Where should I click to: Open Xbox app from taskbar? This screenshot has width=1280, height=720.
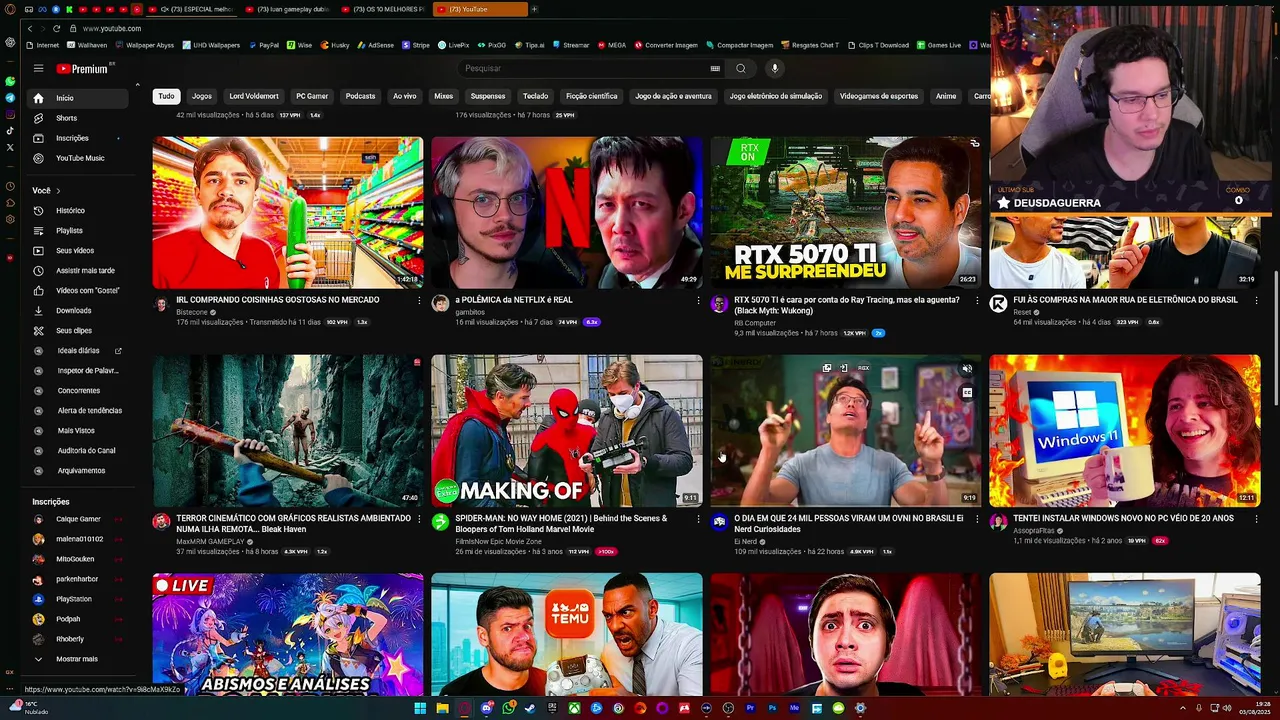pos(574,708)
